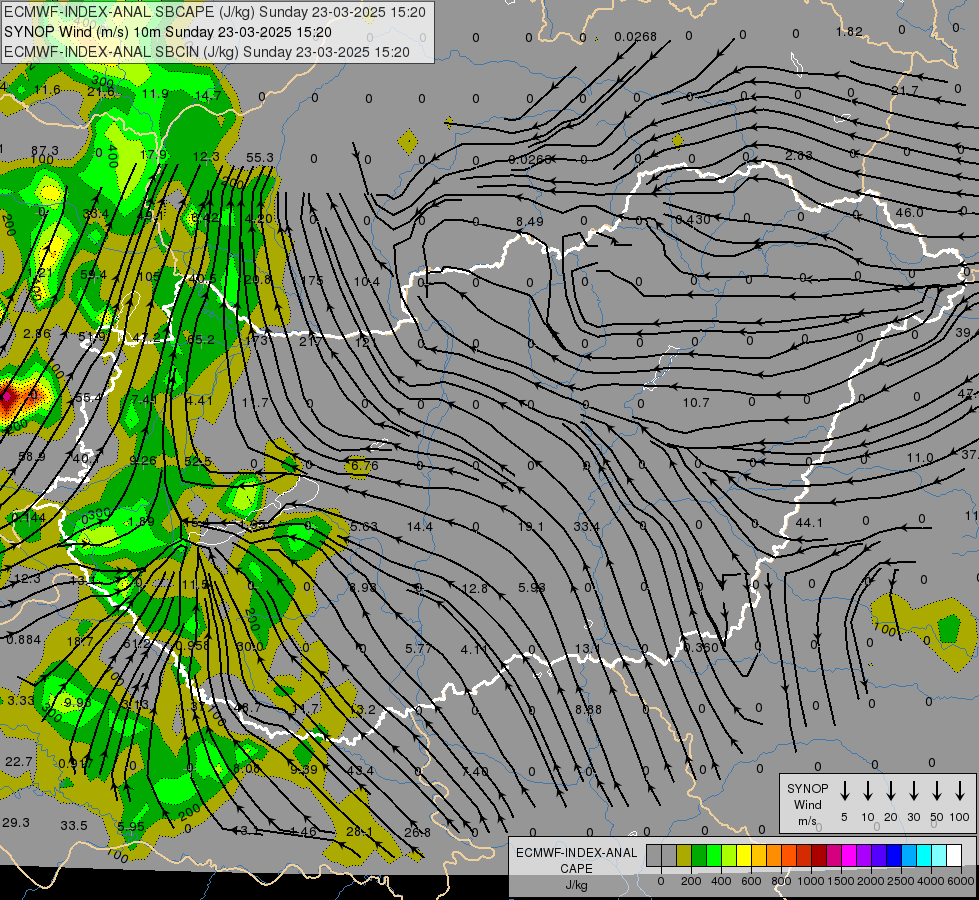Click the map value 8.88
This screenshot has height=900, width=979.
[x=588, y=709]
